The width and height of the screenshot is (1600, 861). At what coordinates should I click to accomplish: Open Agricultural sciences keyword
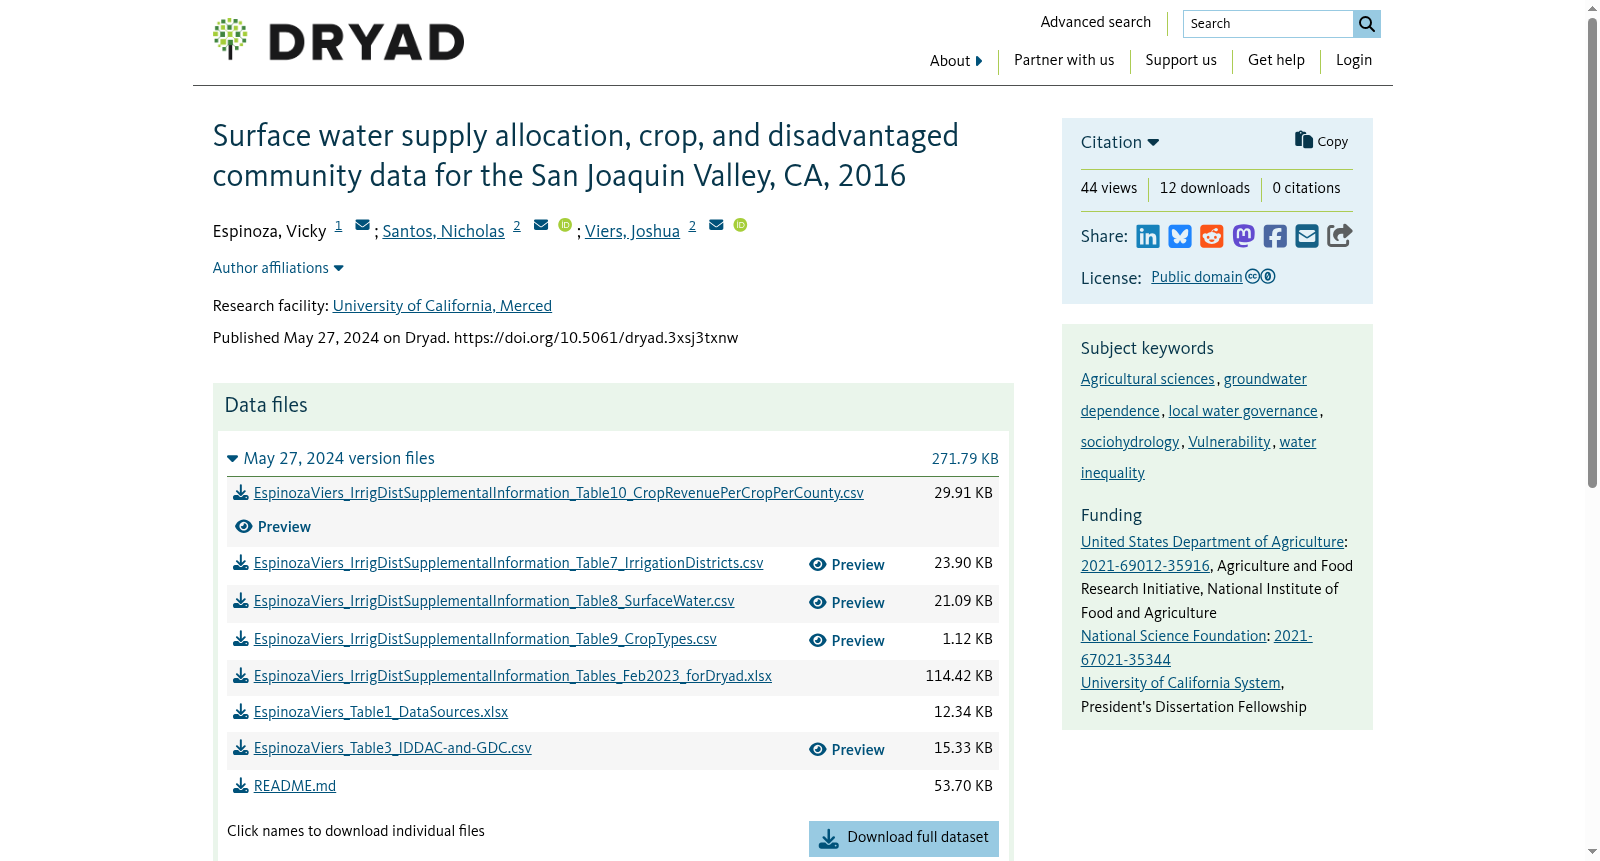tap(1148, 379)
